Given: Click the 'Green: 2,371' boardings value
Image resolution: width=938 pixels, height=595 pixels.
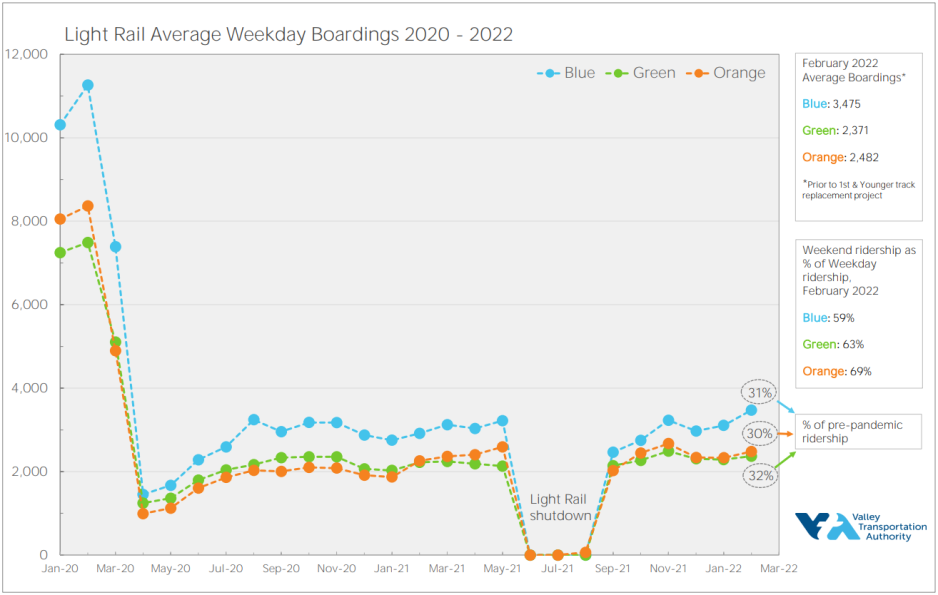Looking at the screenshot, I should click(836, 130).
